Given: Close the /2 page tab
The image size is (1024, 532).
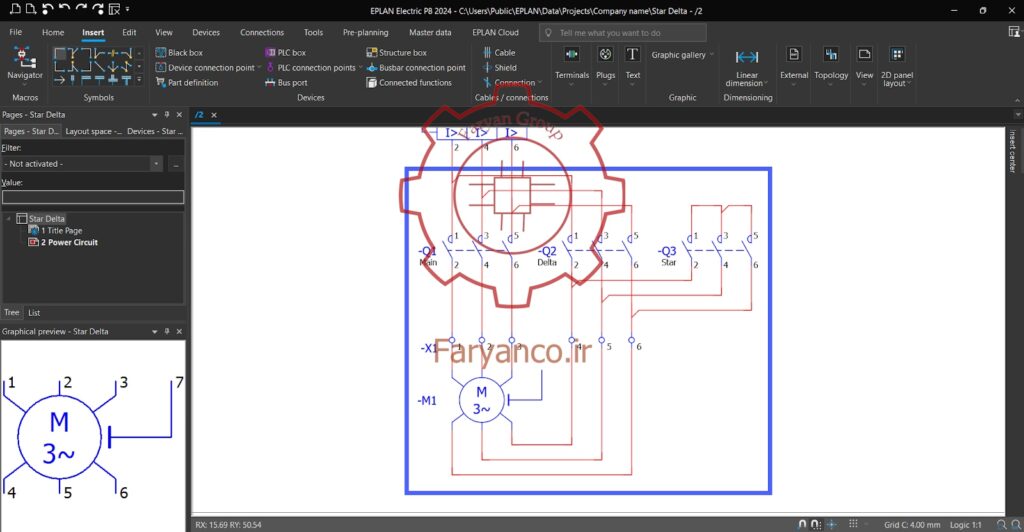Looking at the screenshot, I should pyautogui.click(x=214, y=115).
